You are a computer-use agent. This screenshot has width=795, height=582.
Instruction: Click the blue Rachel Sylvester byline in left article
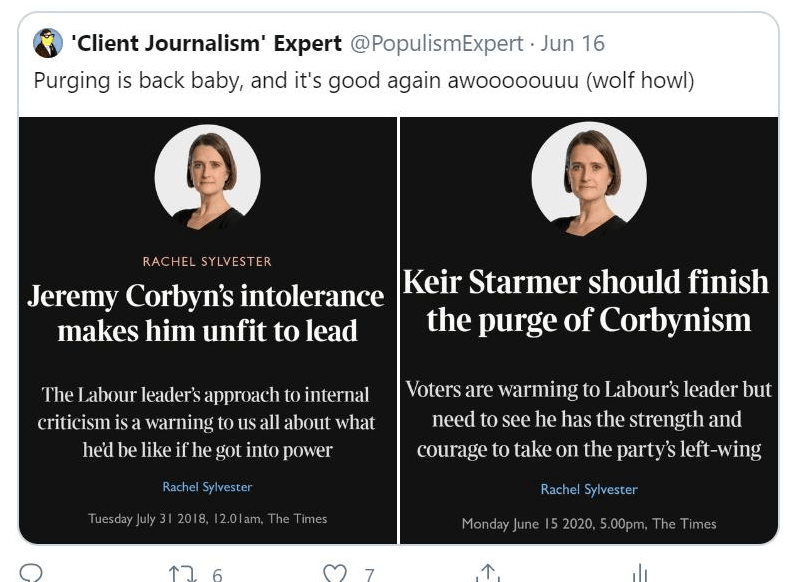click(x=207, y=487)
